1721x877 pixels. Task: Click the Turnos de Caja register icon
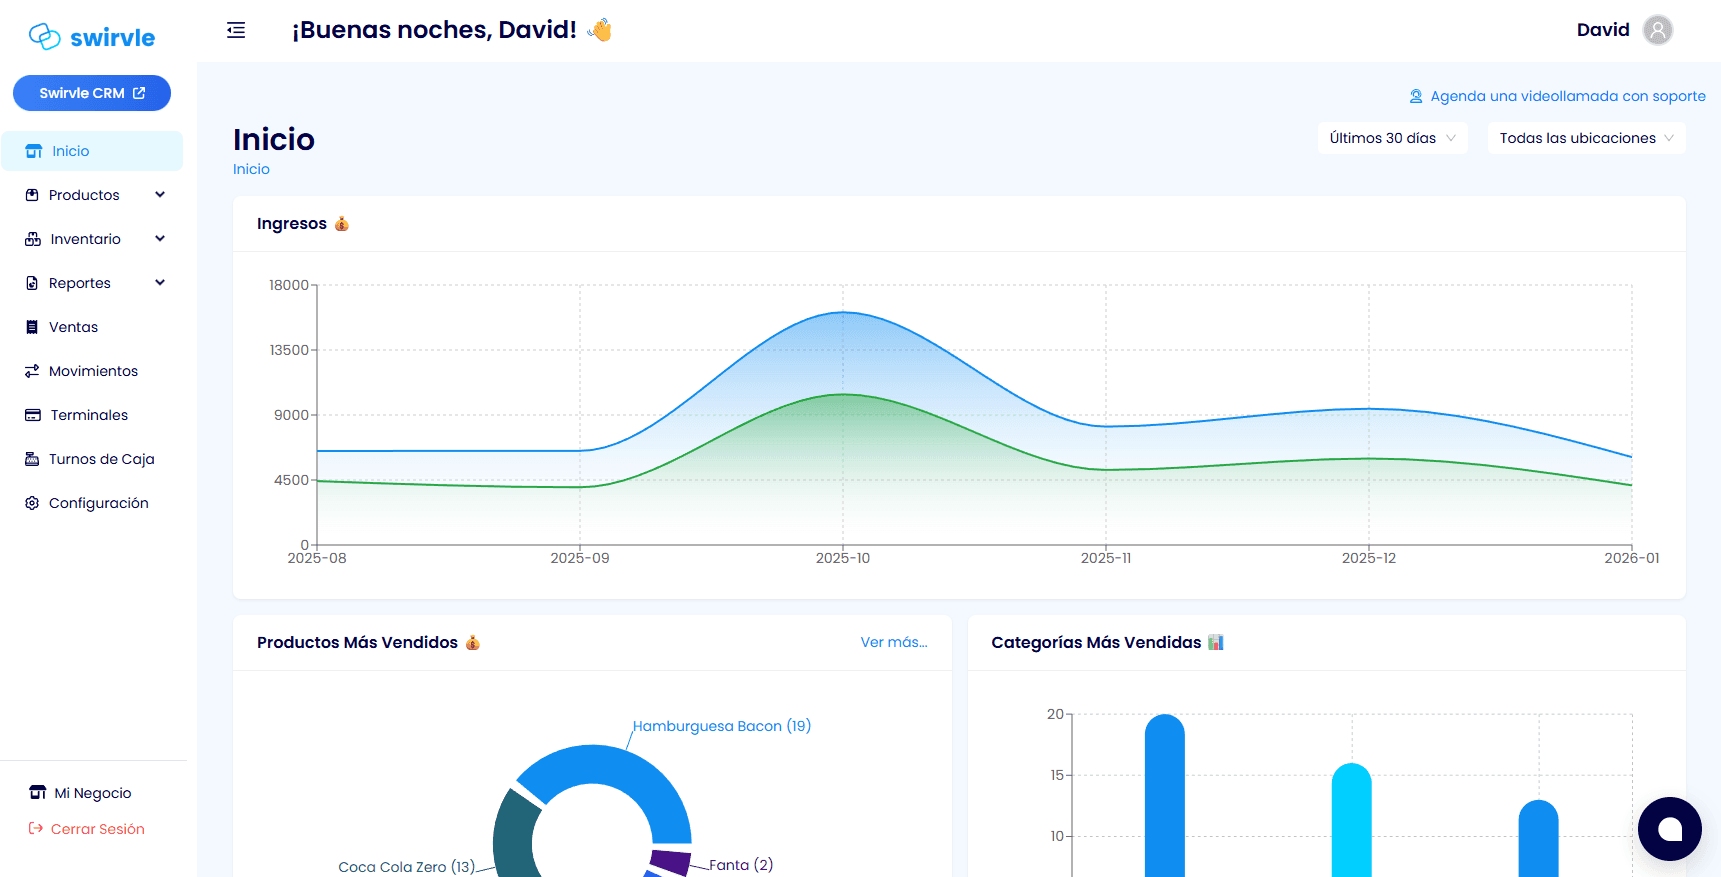tap(32, 459)
